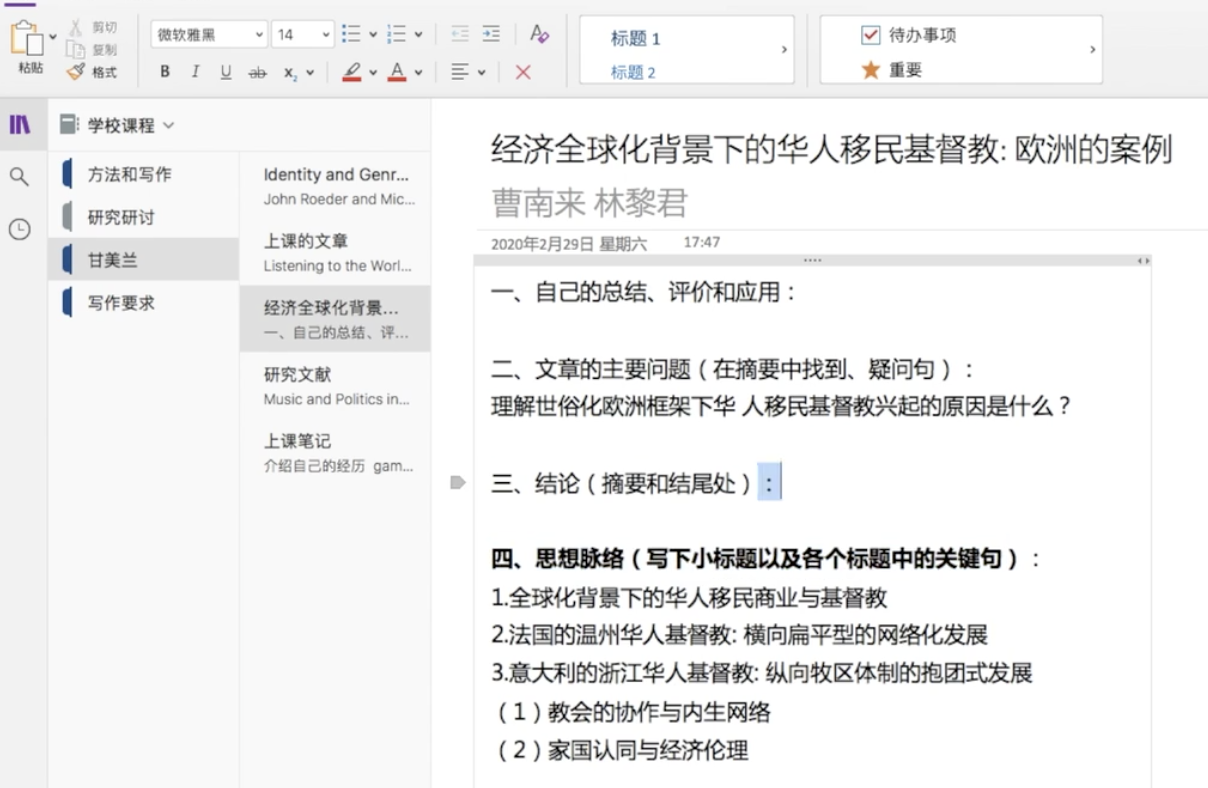Apply the 标题 2 heading style

point(634,72)
